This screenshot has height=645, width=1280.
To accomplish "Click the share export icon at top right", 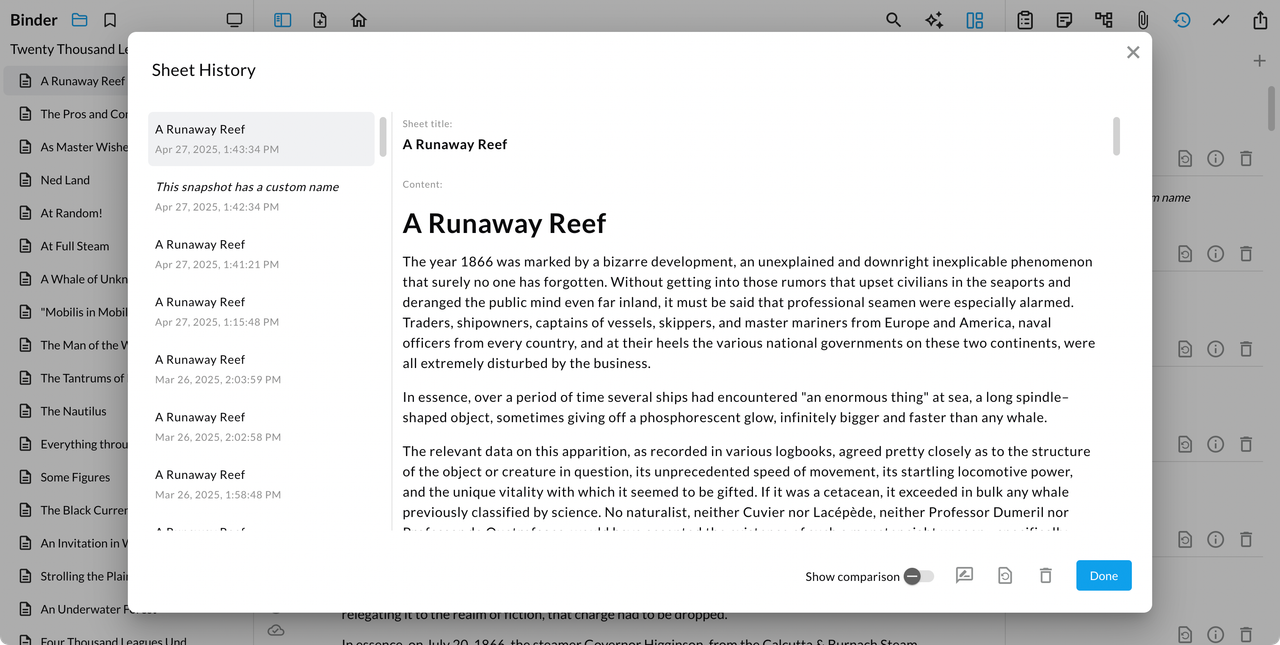I will tap(1259, 20).
